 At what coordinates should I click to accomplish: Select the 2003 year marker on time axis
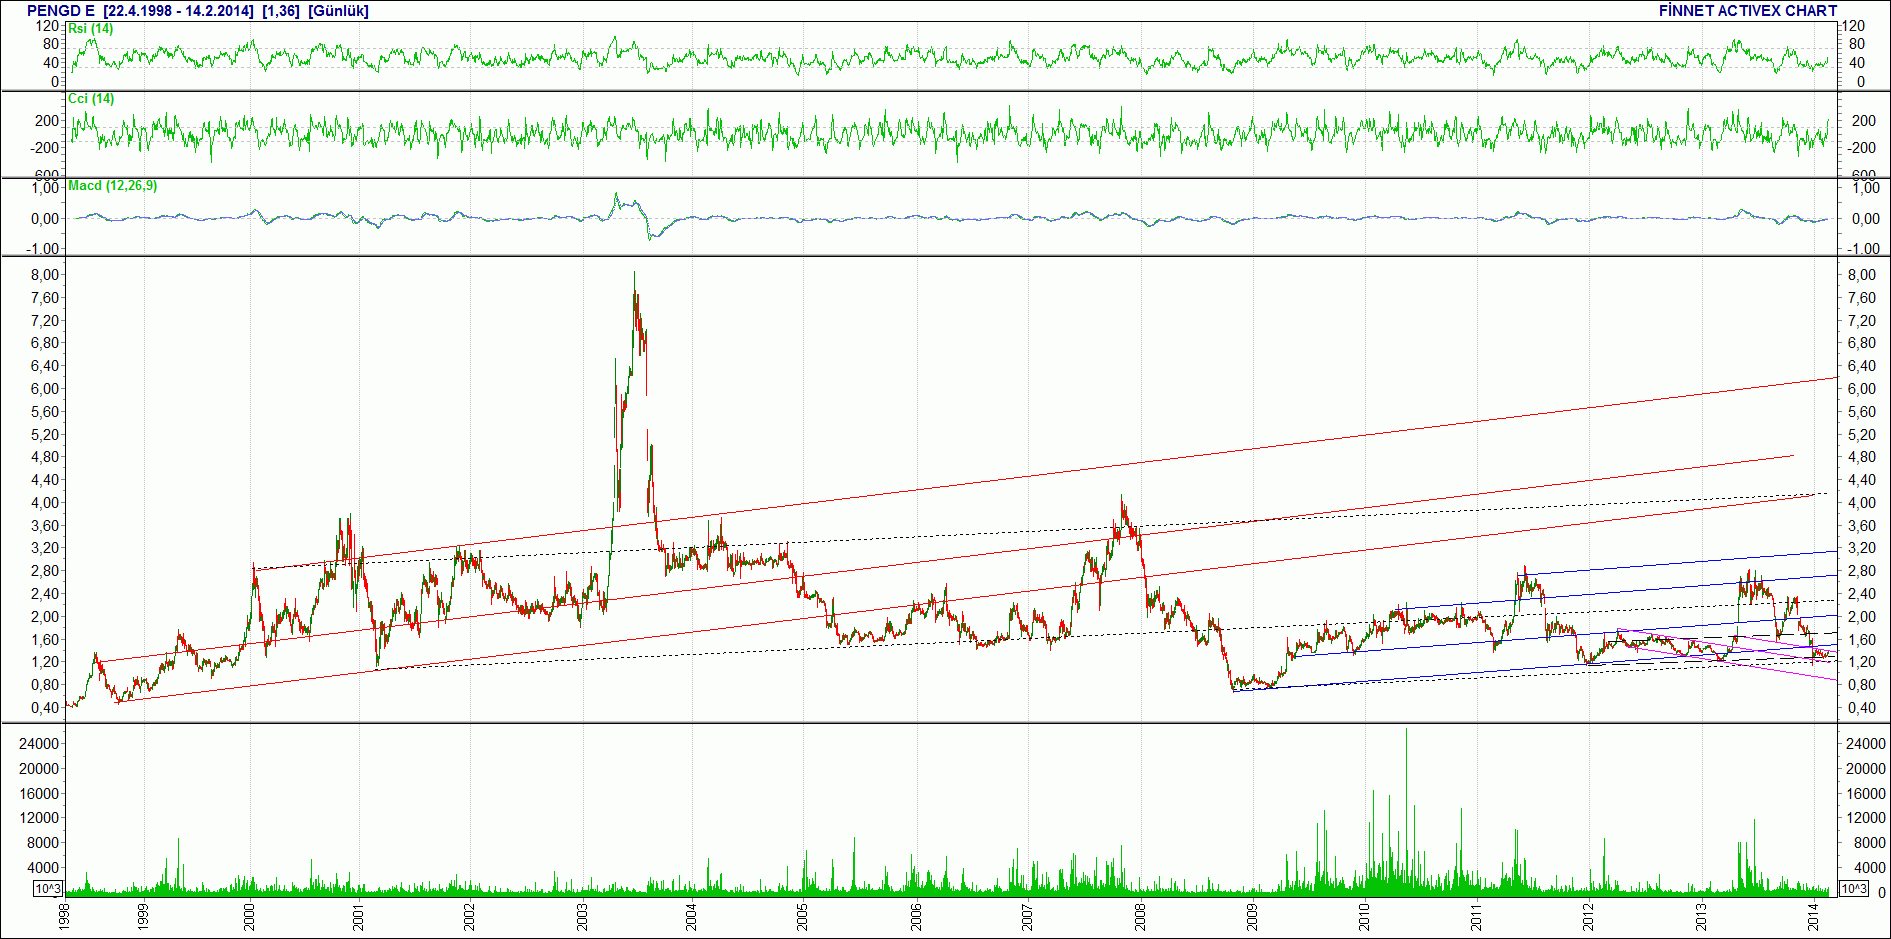[x=583, y=917]
